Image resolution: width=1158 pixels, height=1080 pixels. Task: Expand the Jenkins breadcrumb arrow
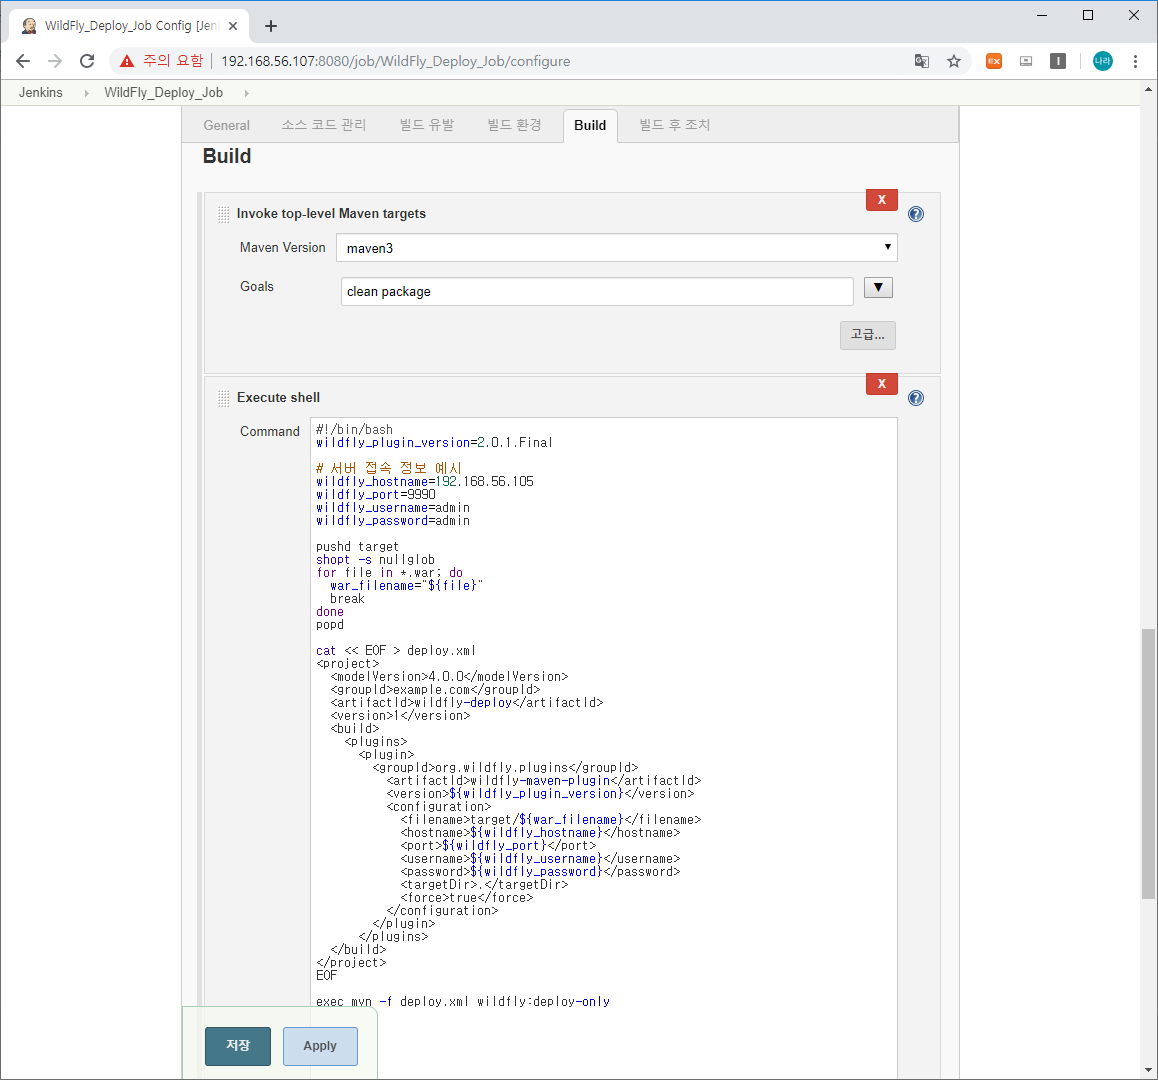tap(86, 93)
